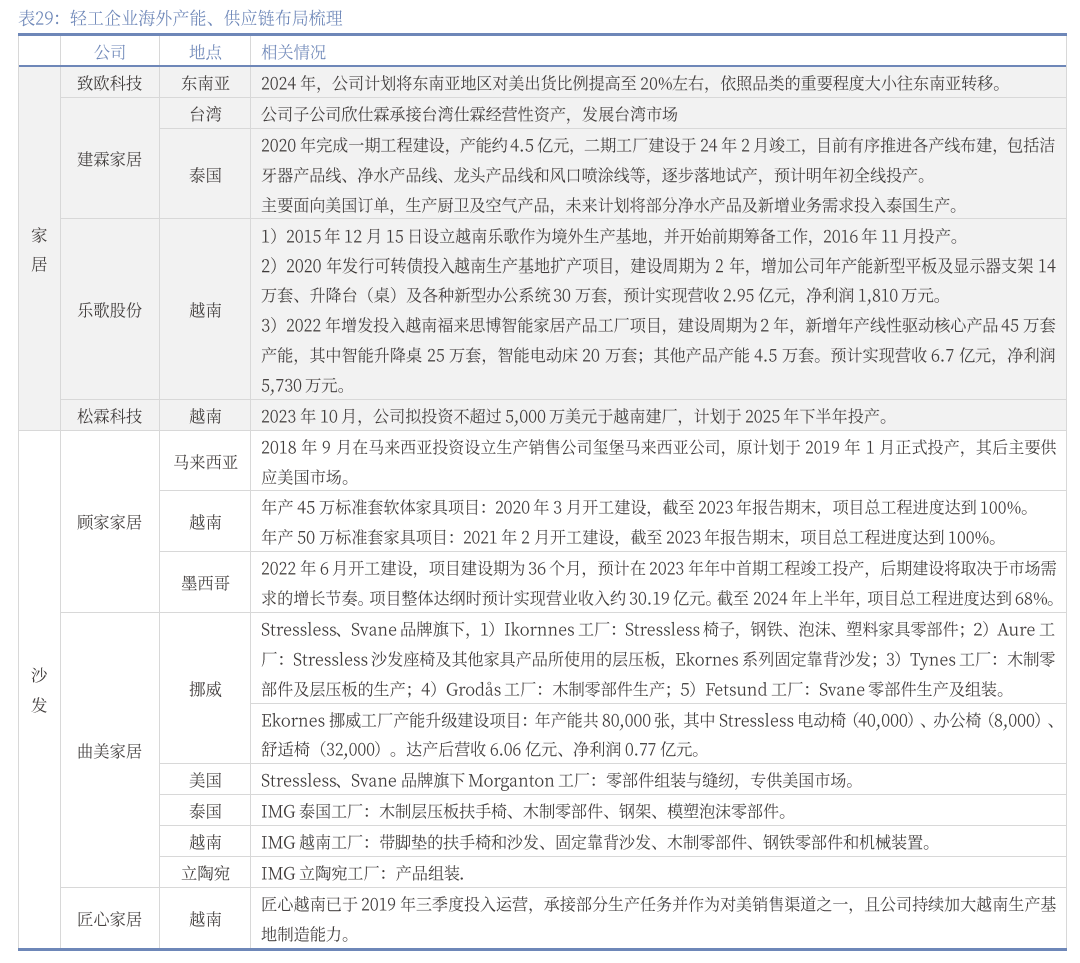Click the IMG 越南工厂 description
This screenshot has height=963, width=1080.
pos(596,842)
